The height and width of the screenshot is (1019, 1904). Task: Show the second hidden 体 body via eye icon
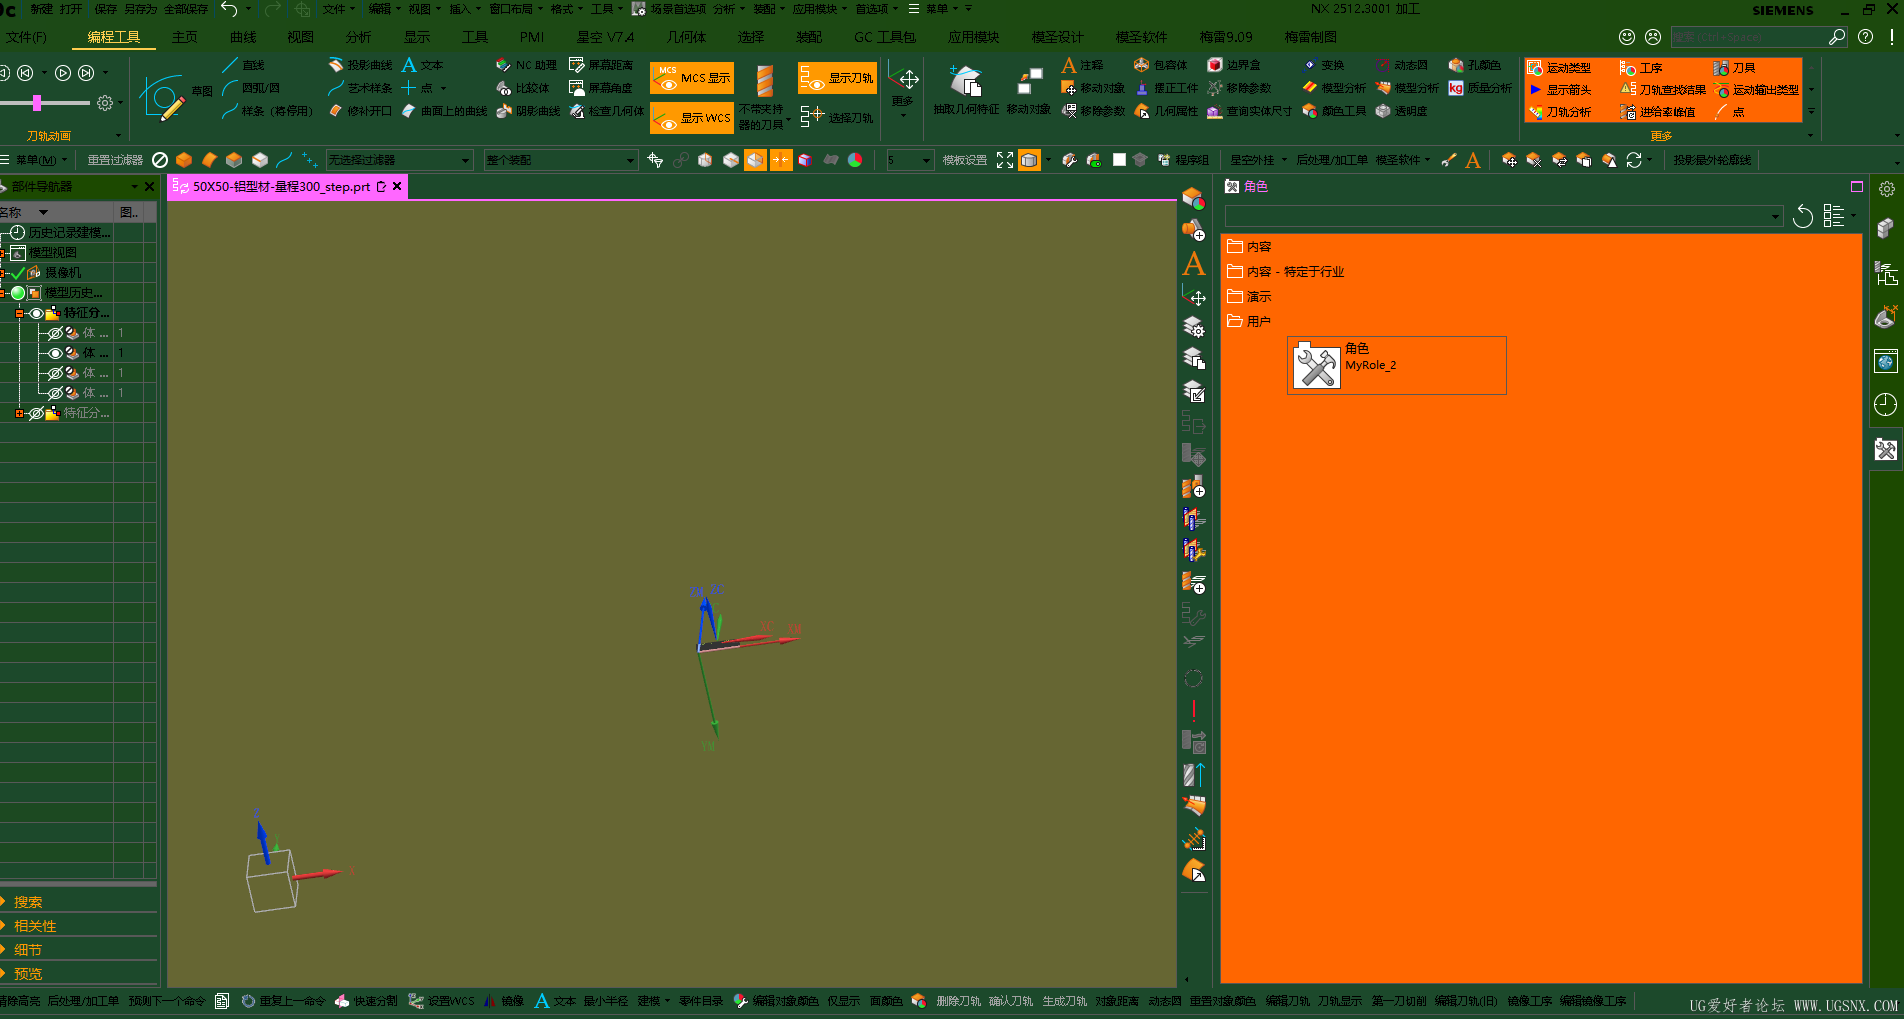click(x=56, y=373)
